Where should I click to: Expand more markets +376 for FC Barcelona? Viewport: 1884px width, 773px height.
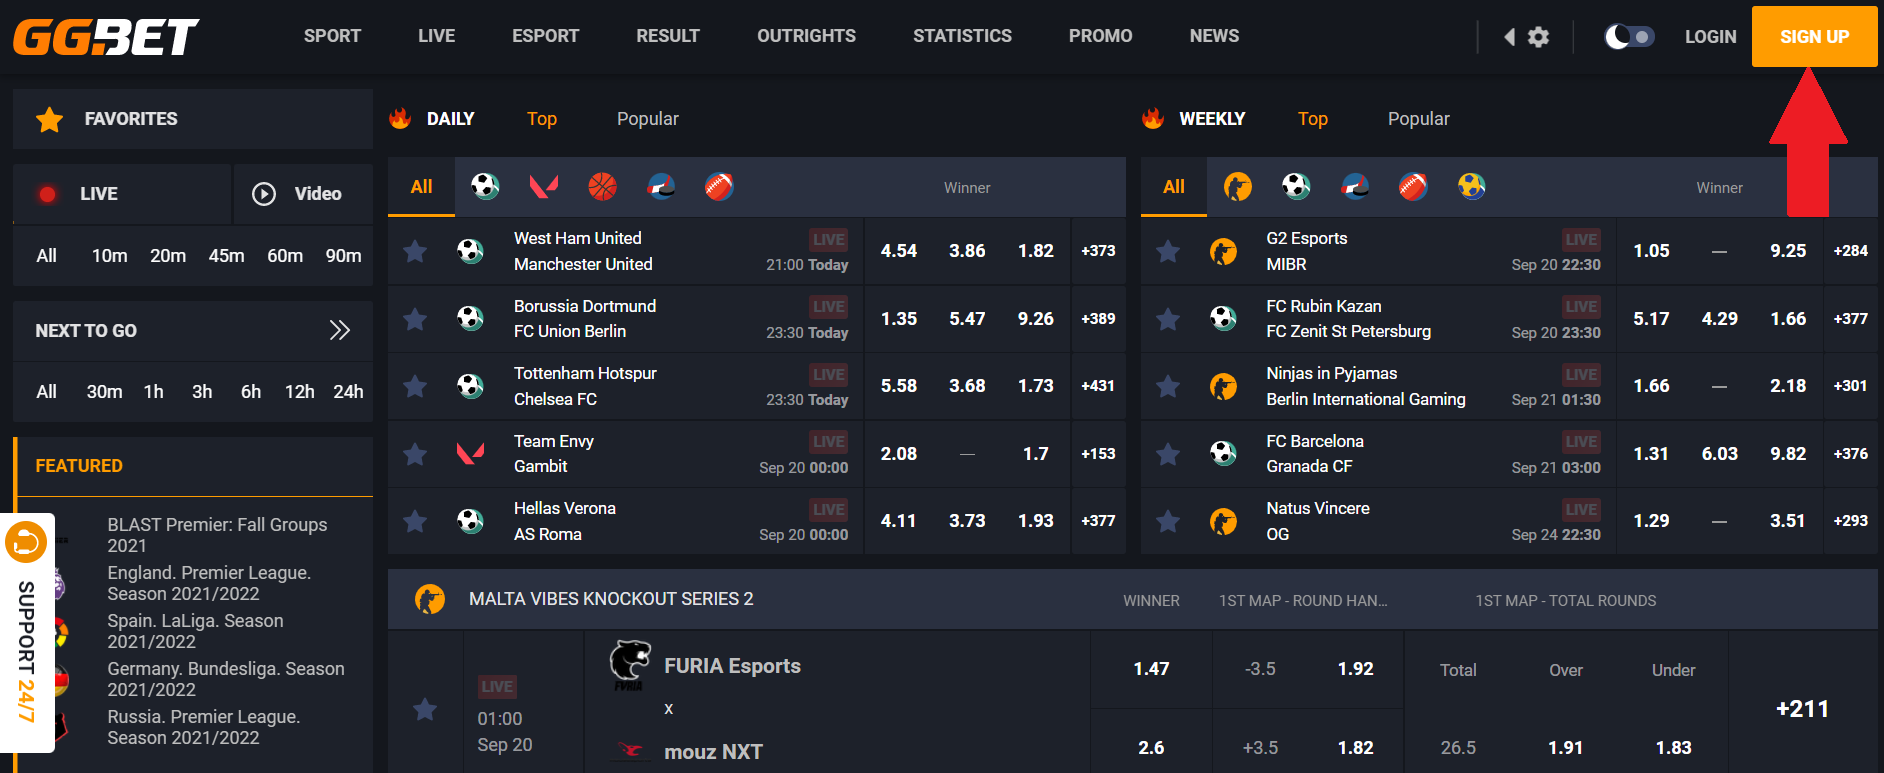click(1851, 454)
